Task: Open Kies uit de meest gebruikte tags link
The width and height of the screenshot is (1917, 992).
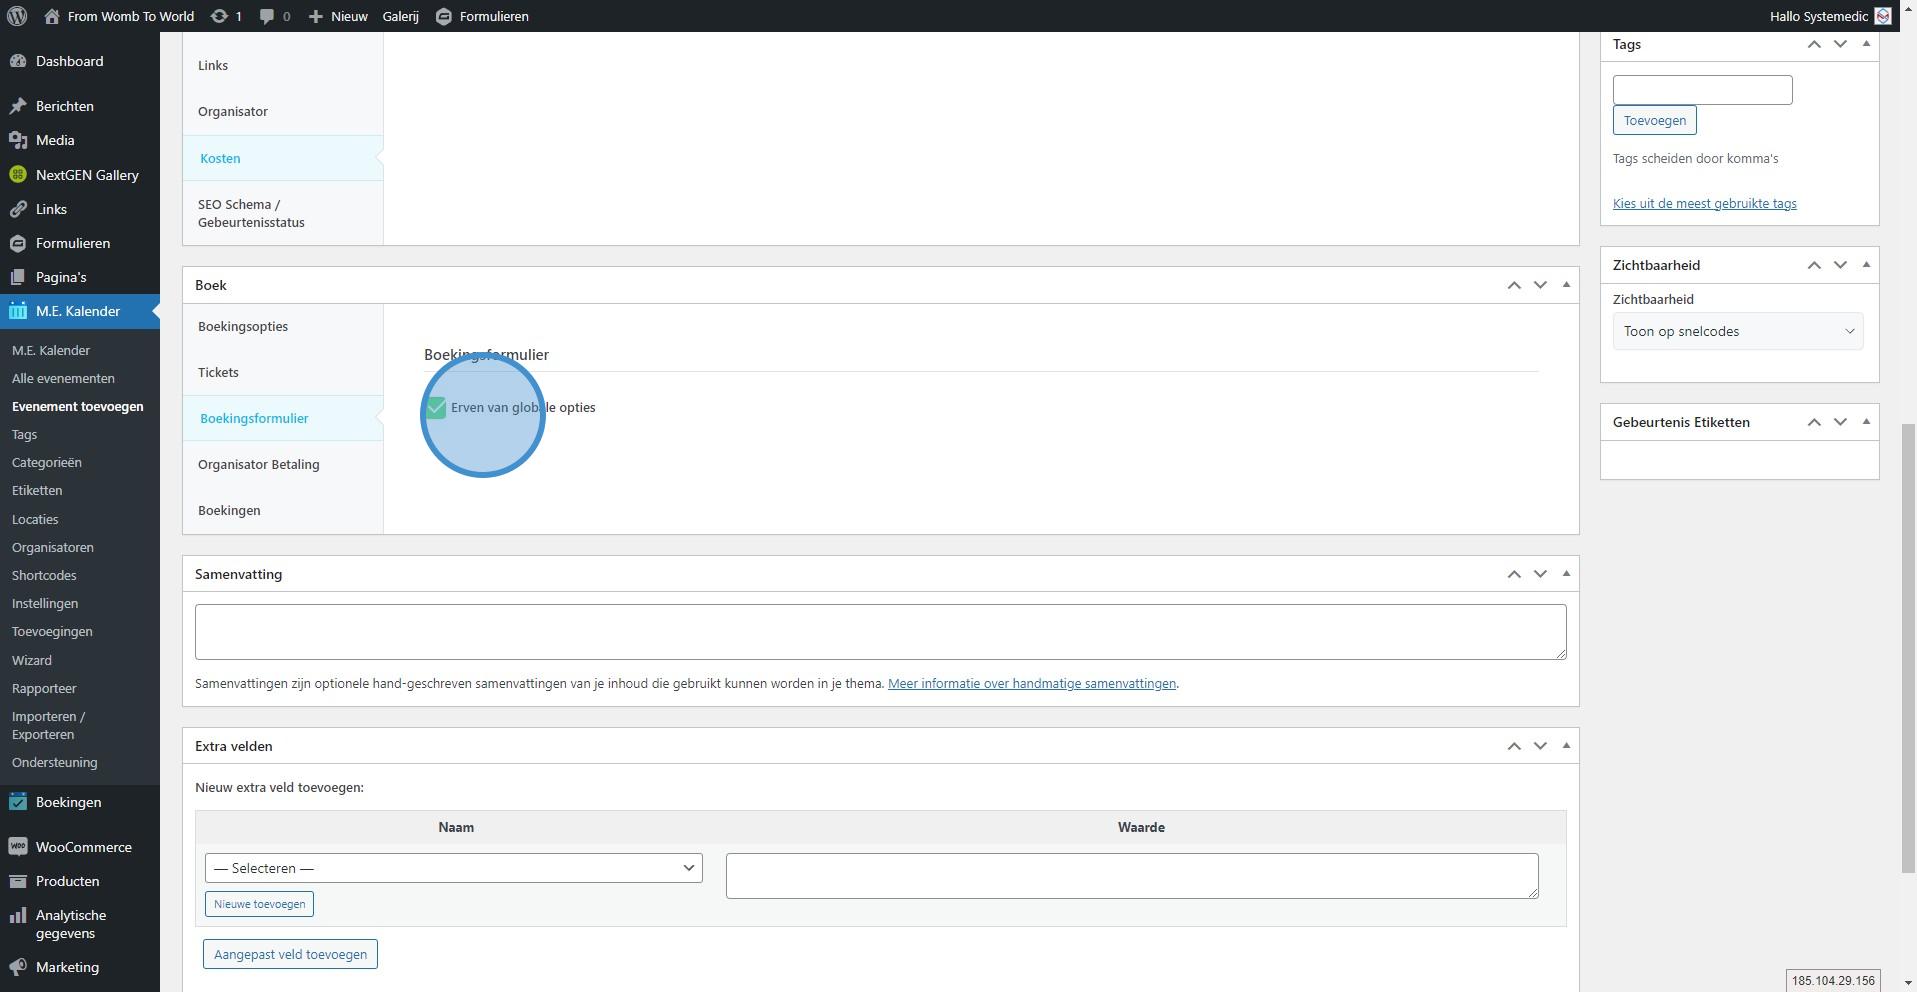Action: coord(1704,203)
